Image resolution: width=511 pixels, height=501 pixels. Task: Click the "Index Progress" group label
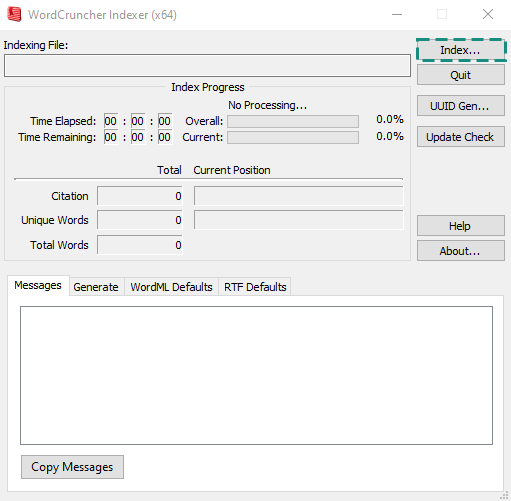(x=208, y=87)
